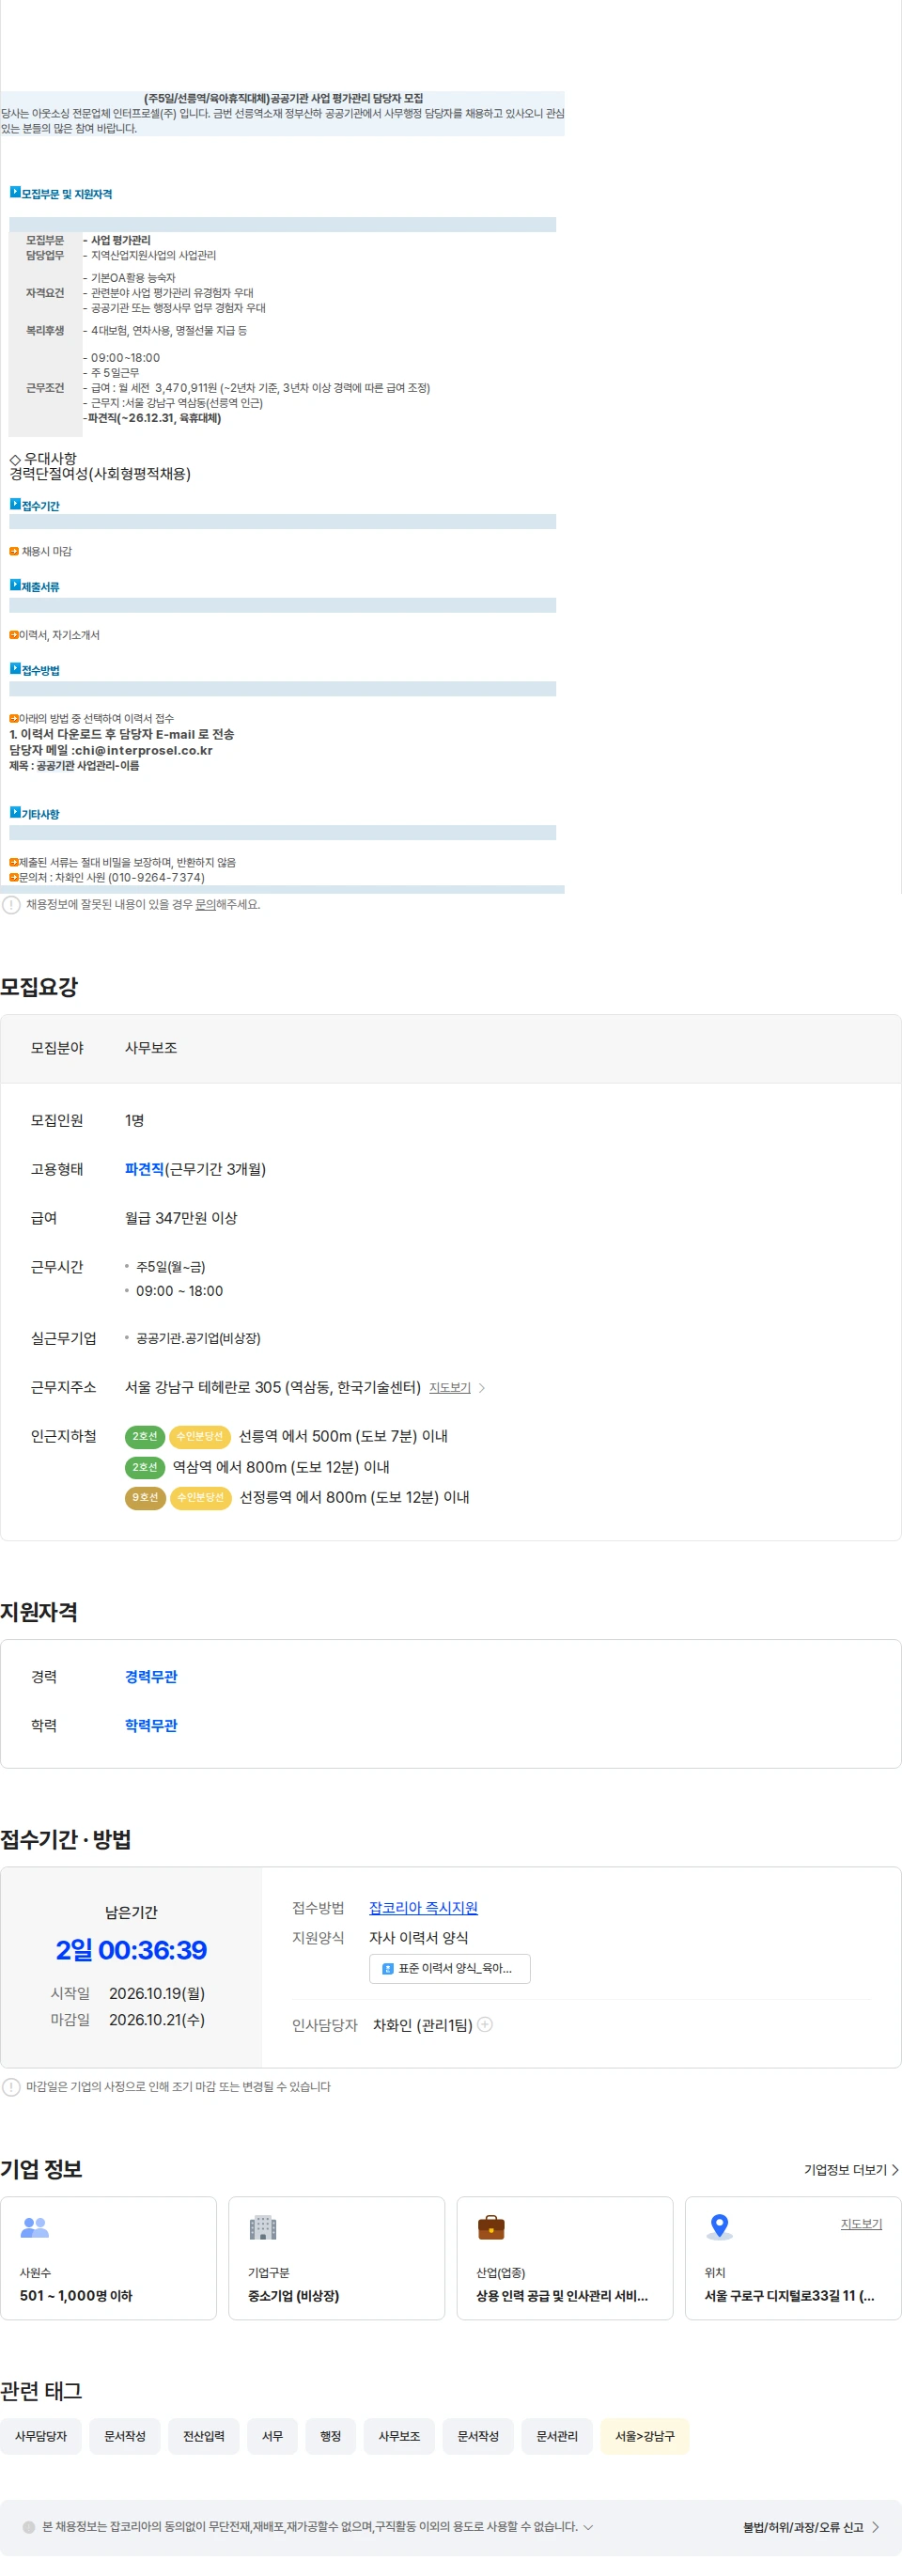Viewport: 902px width, 2576px height.
Task: Expand the 본 채용정보는 잡코리아 notice chevron
Action: coord(588,2528)
